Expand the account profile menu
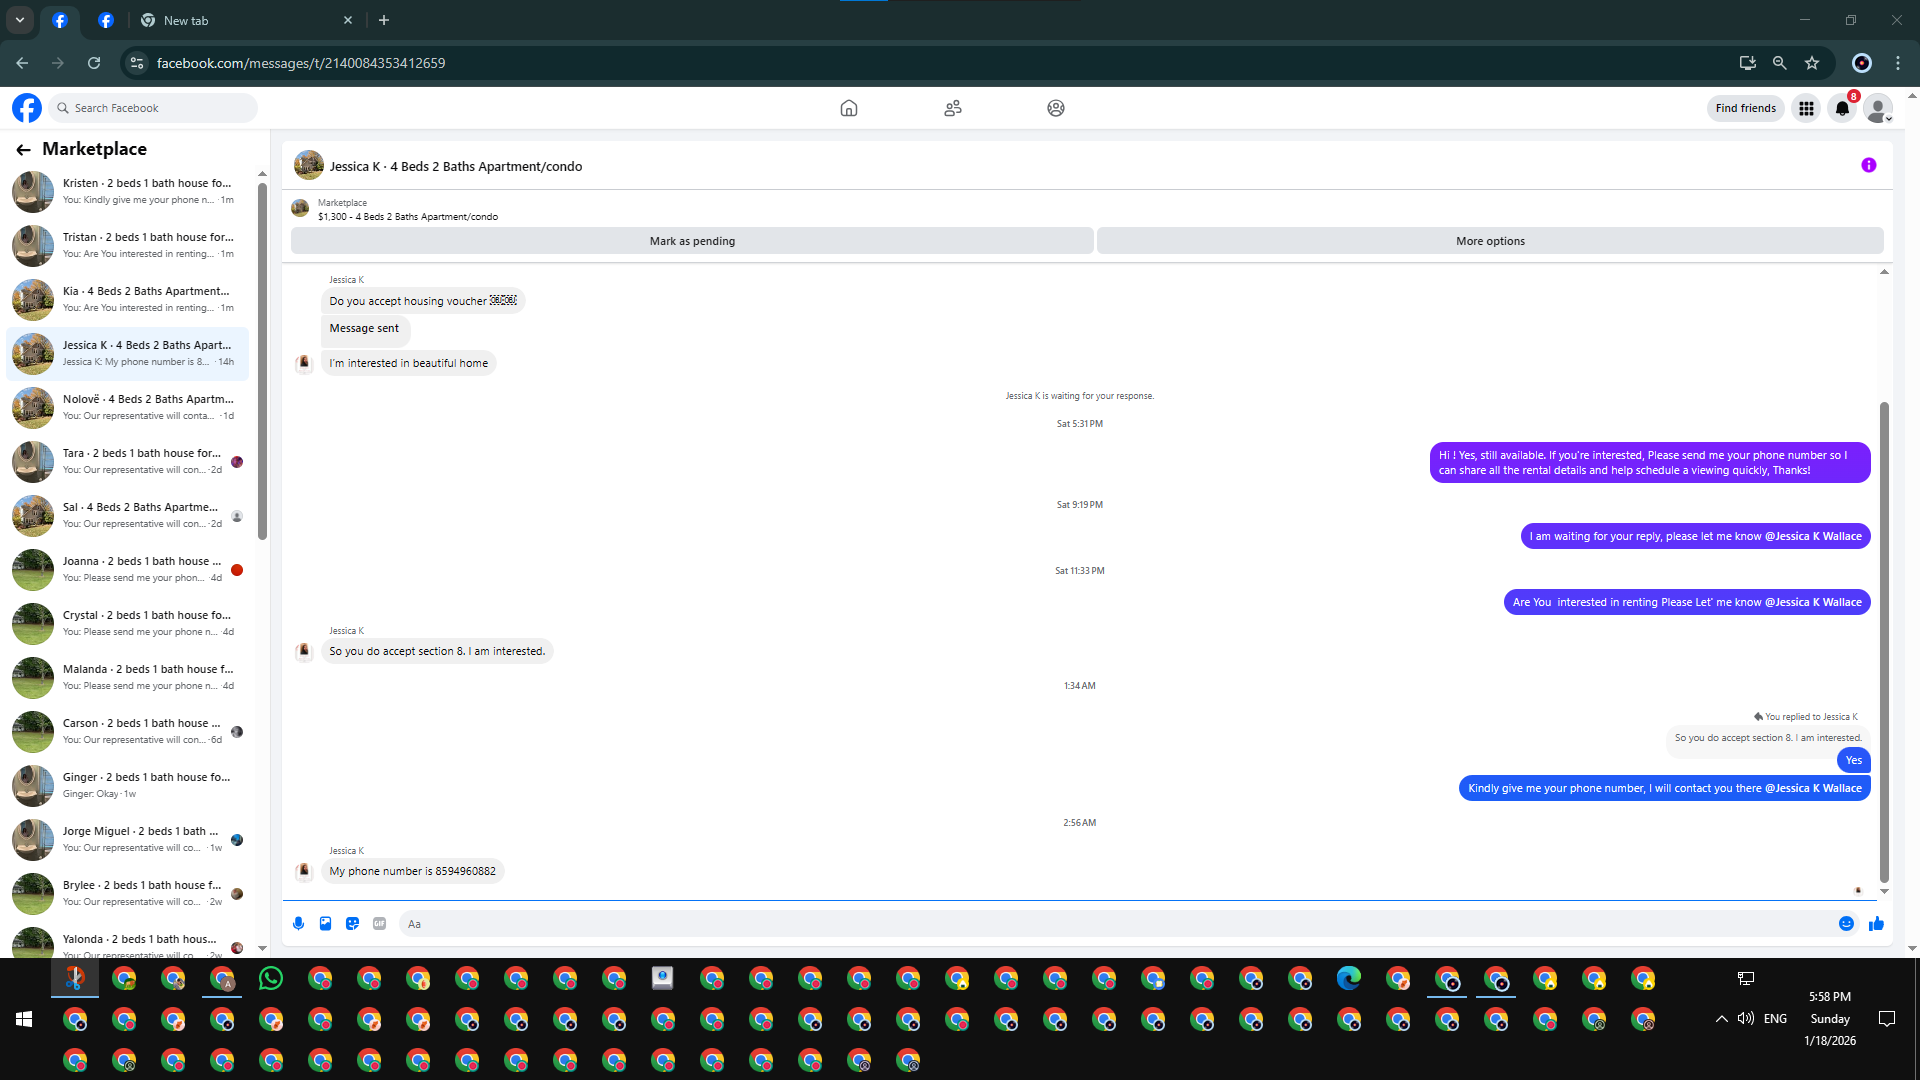The image size is (1920, 1080). (1878, 108)
